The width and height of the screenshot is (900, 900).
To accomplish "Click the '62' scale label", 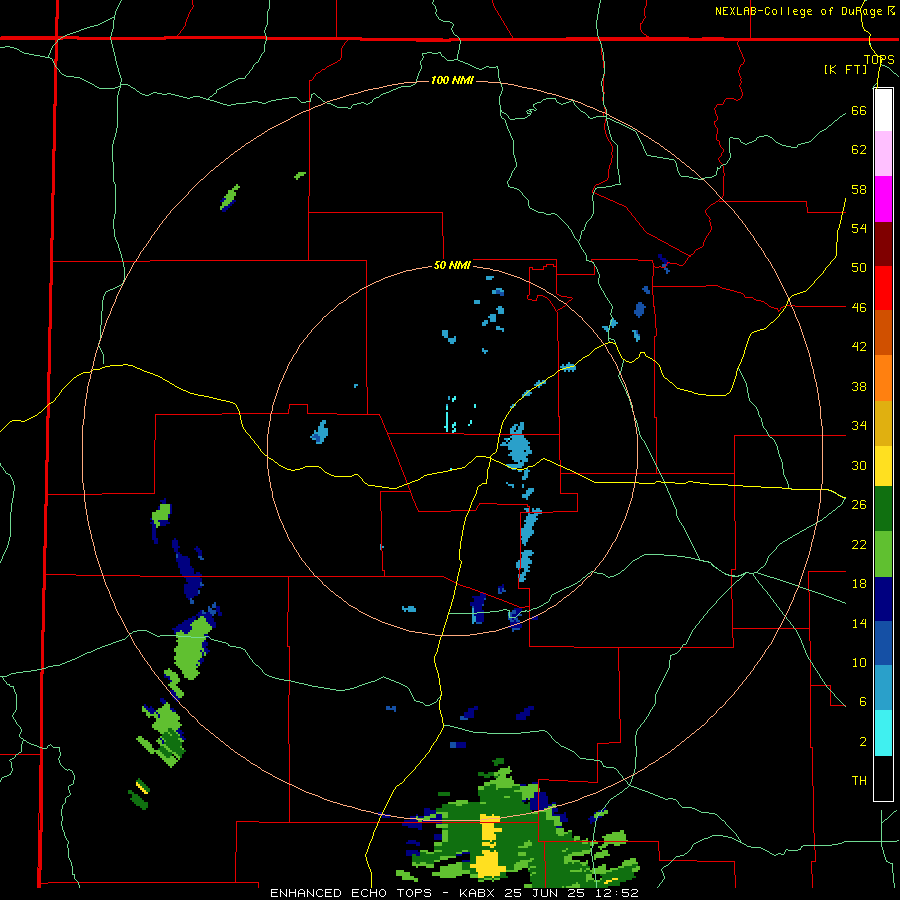I will click(859, 149).
